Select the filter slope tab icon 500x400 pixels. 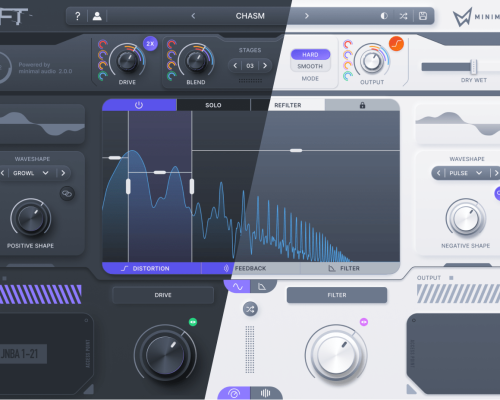click(x=262, y=286)
